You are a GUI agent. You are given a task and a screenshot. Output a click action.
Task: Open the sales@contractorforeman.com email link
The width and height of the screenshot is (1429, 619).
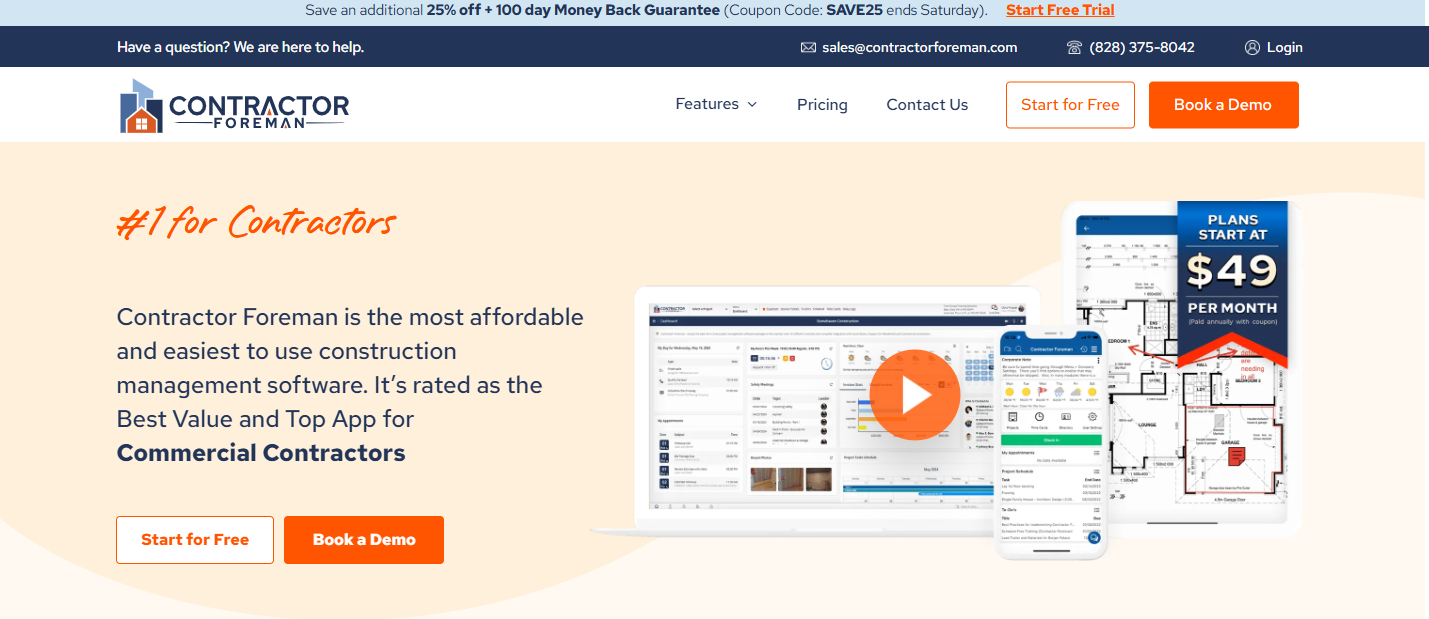919,47
